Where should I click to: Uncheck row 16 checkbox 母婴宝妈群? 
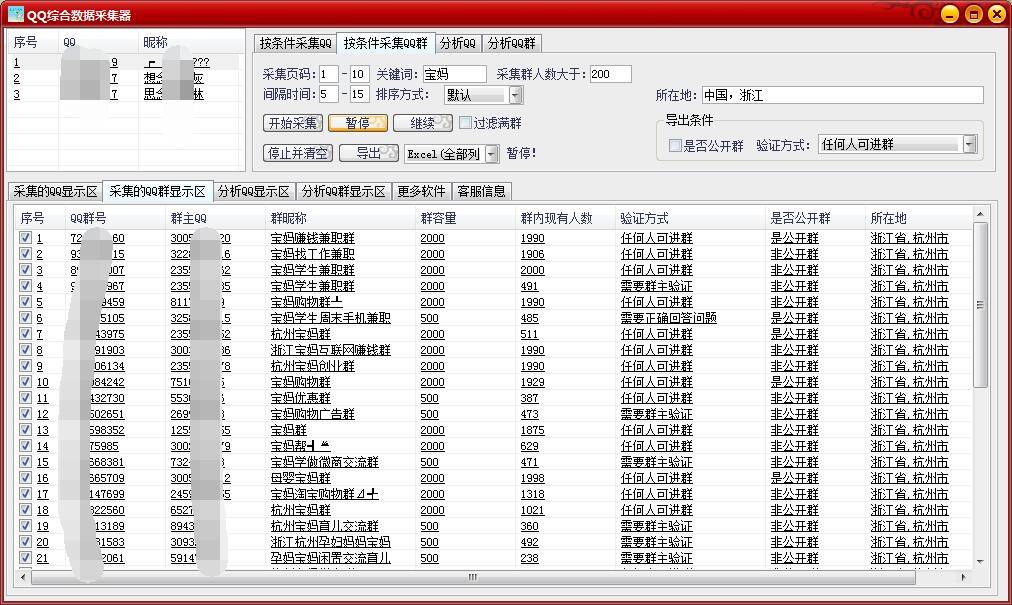[x=25, y=478]
